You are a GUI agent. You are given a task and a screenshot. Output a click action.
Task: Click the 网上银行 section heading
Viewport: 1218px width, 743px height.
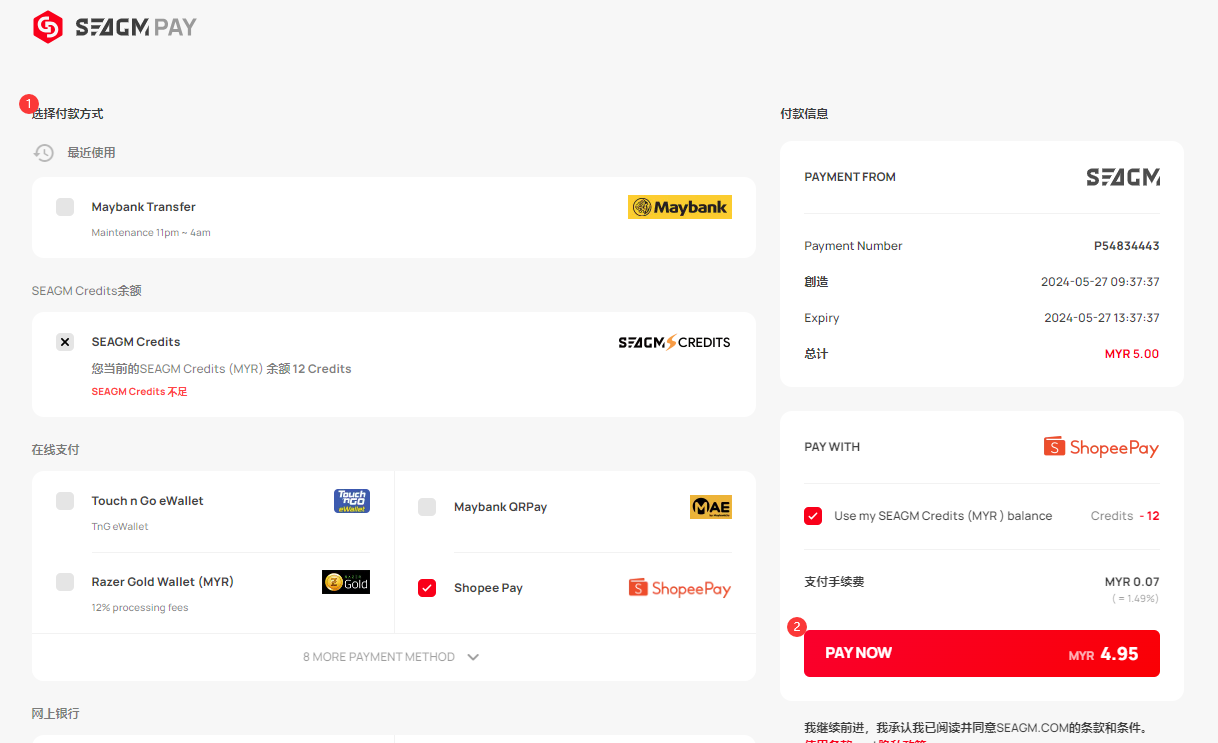(x=56, y=714)
